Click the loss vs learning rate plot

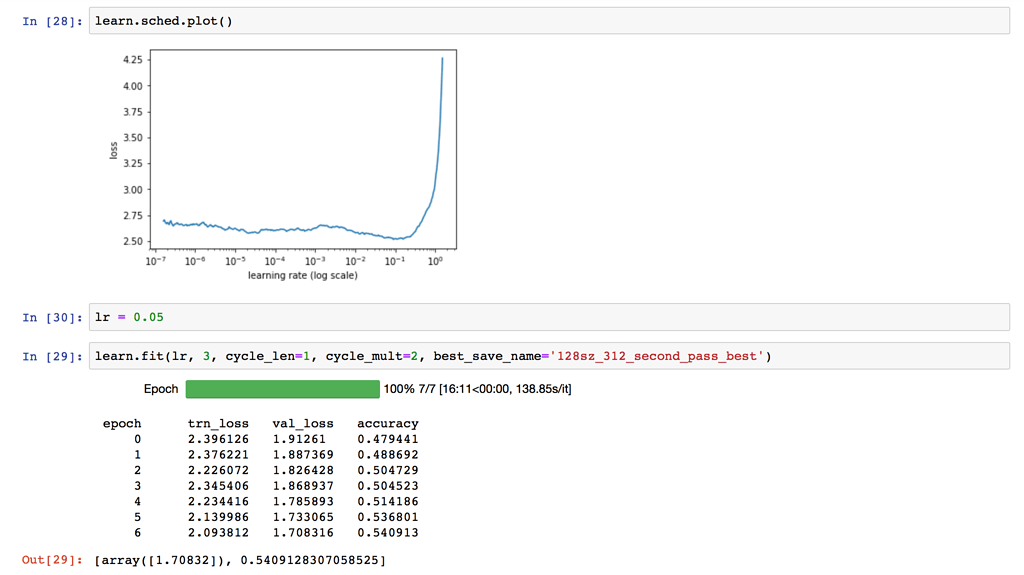[302, 150]
